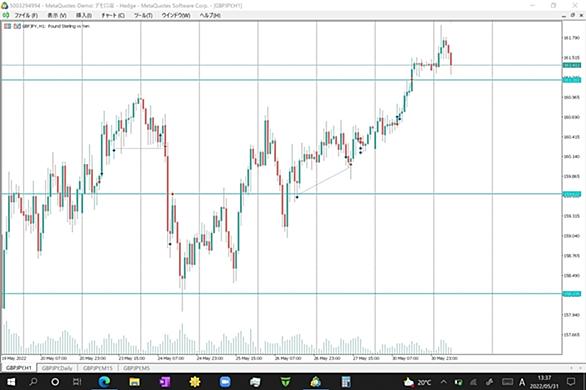Image resolution: width=586 pixels, height=390 pixels.
Task: Switch to the GBPJPY,Daily chart tab
Action: coord(57,368)
